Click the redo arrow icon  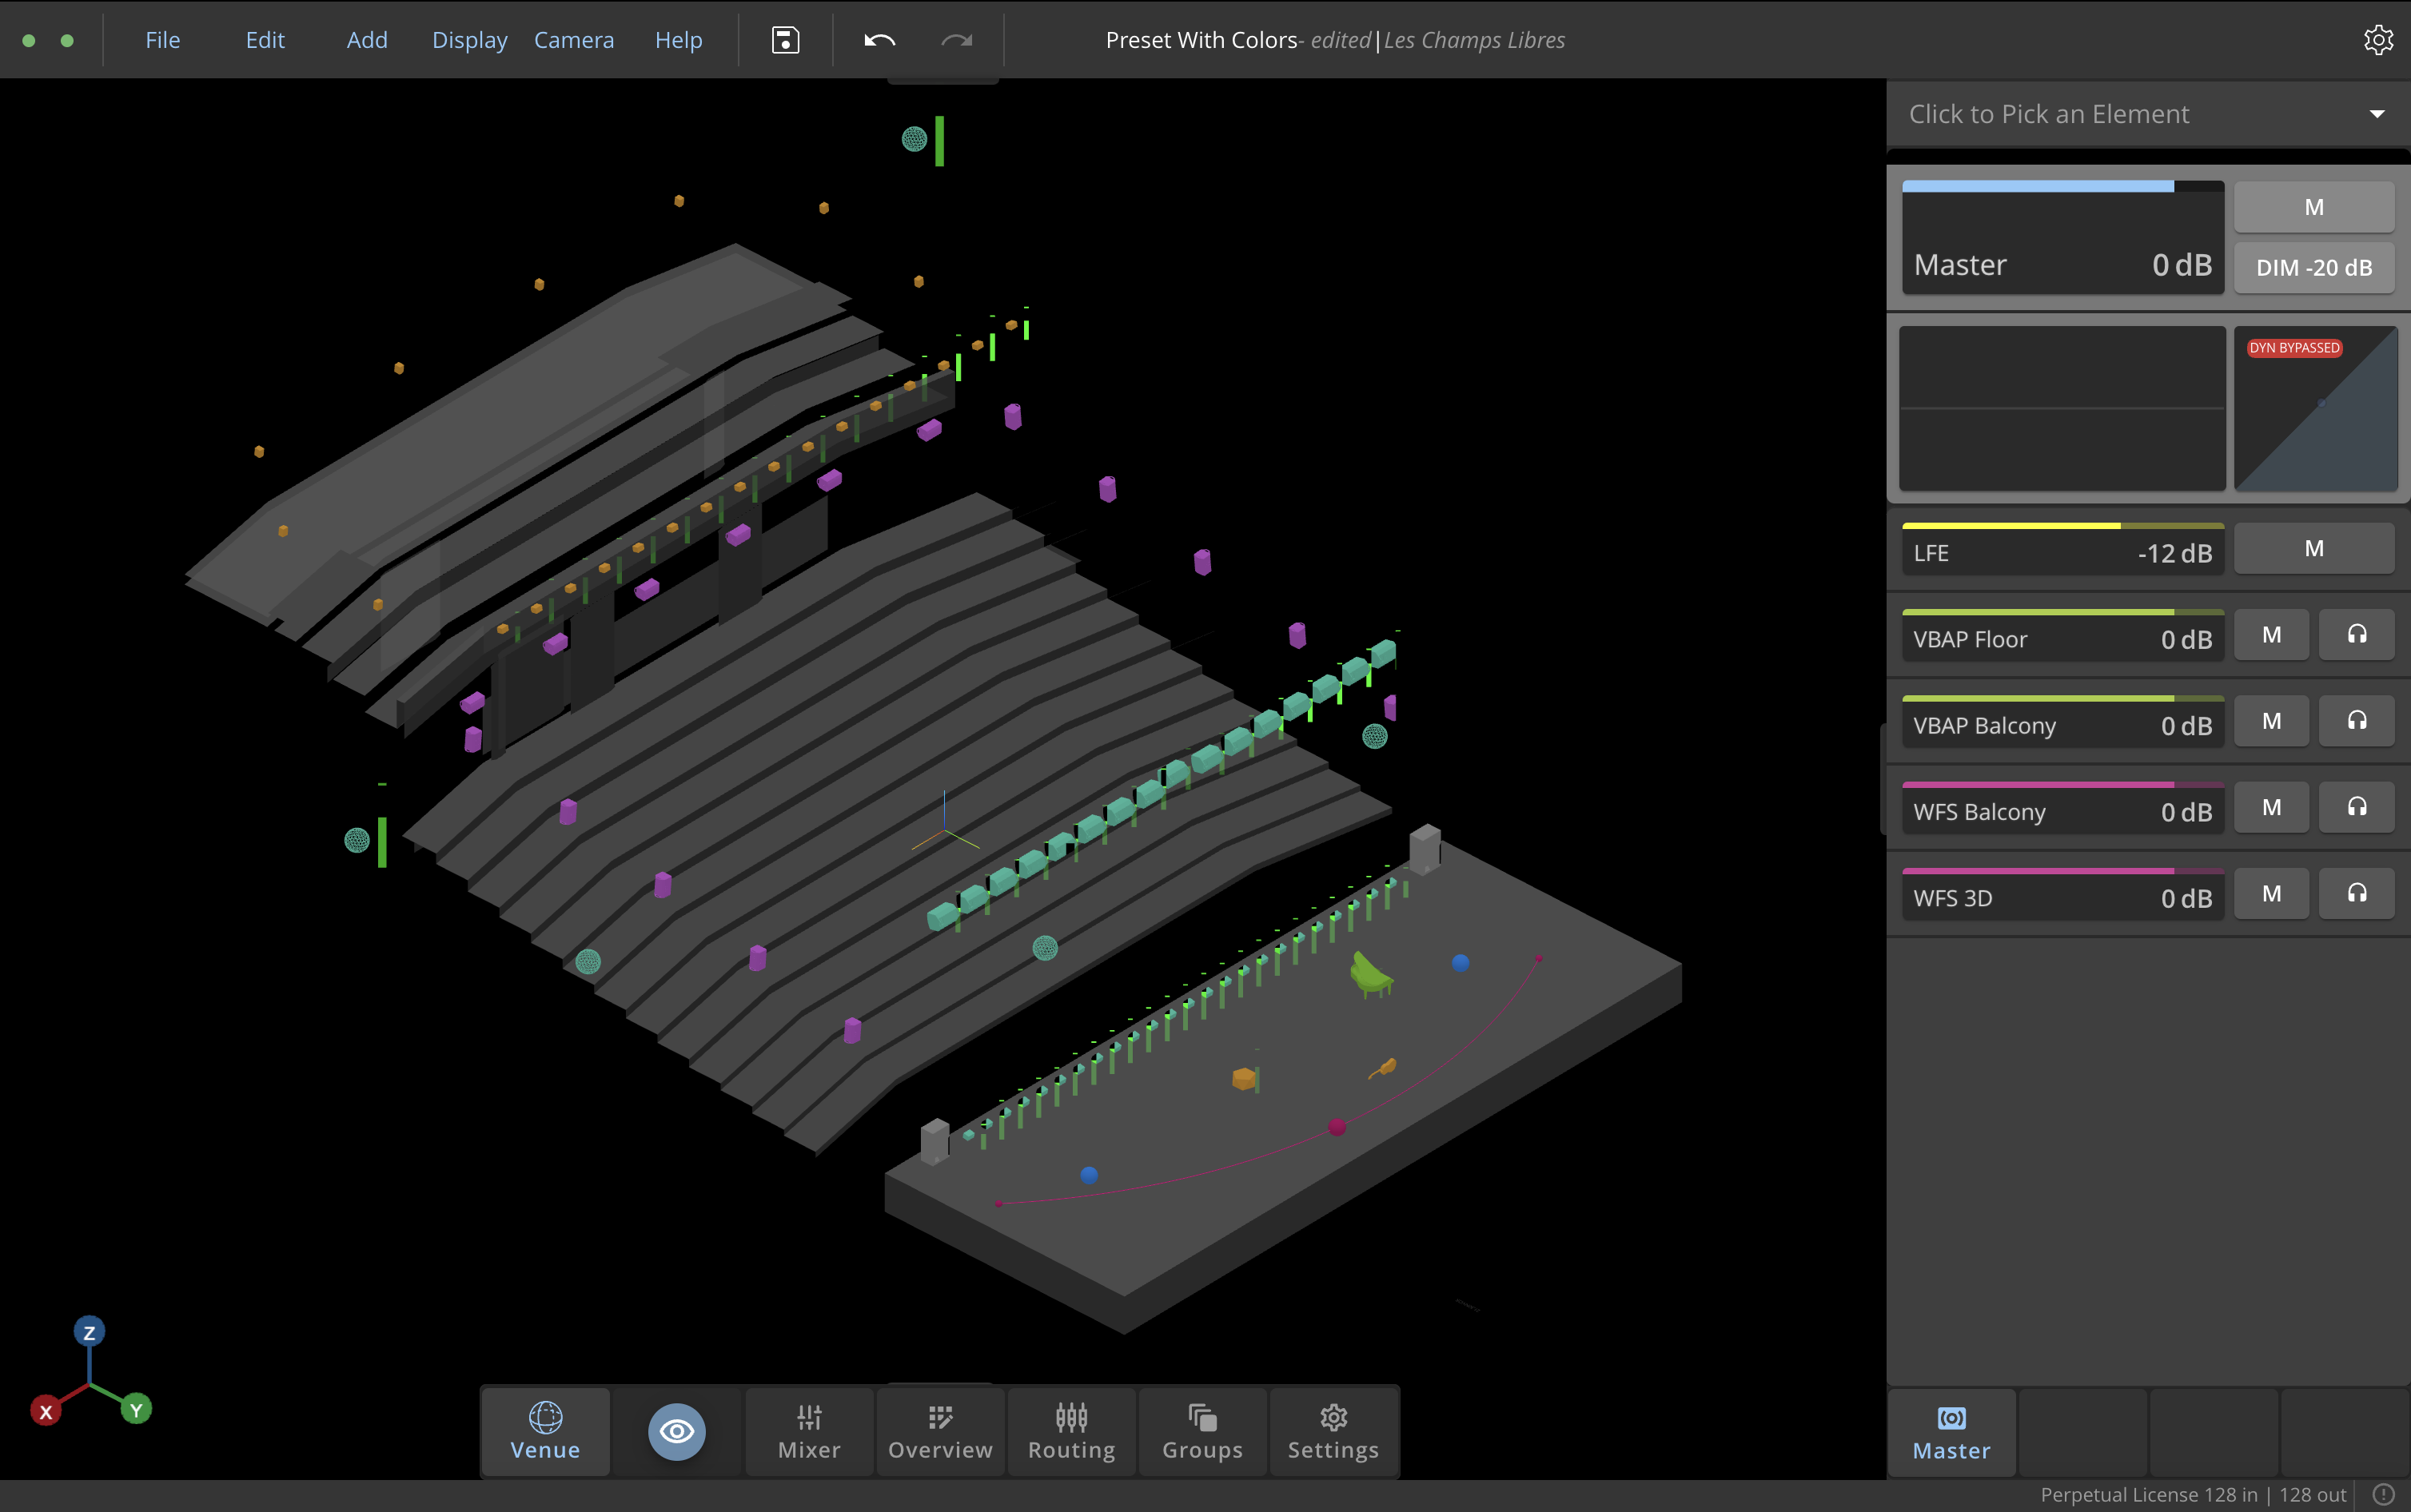tap(956, 40)
